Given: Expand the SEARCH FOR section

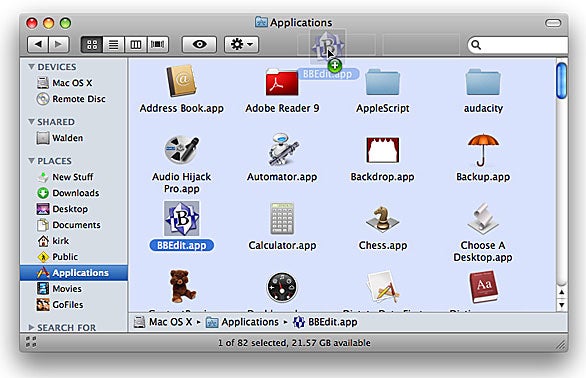Looking at the screenshot, I should 31,328.
